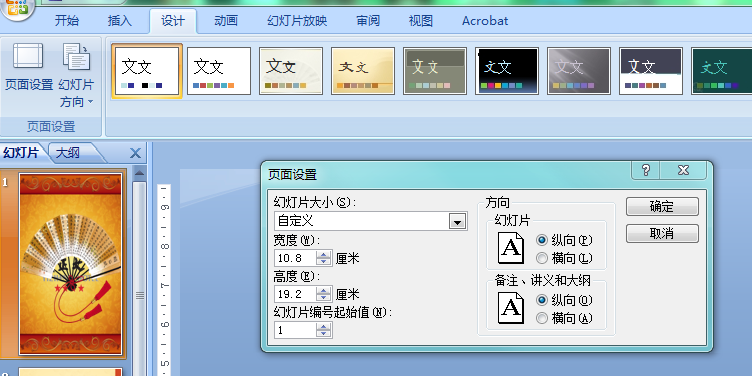Click the slide pane scroll up arrow
The image size is (752, 376).
click(x=140, y=173)
